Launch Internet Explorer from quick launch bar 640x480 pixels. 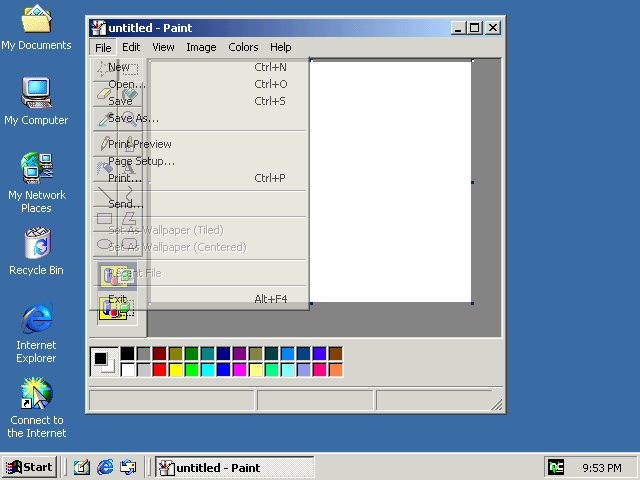[105, 467]
